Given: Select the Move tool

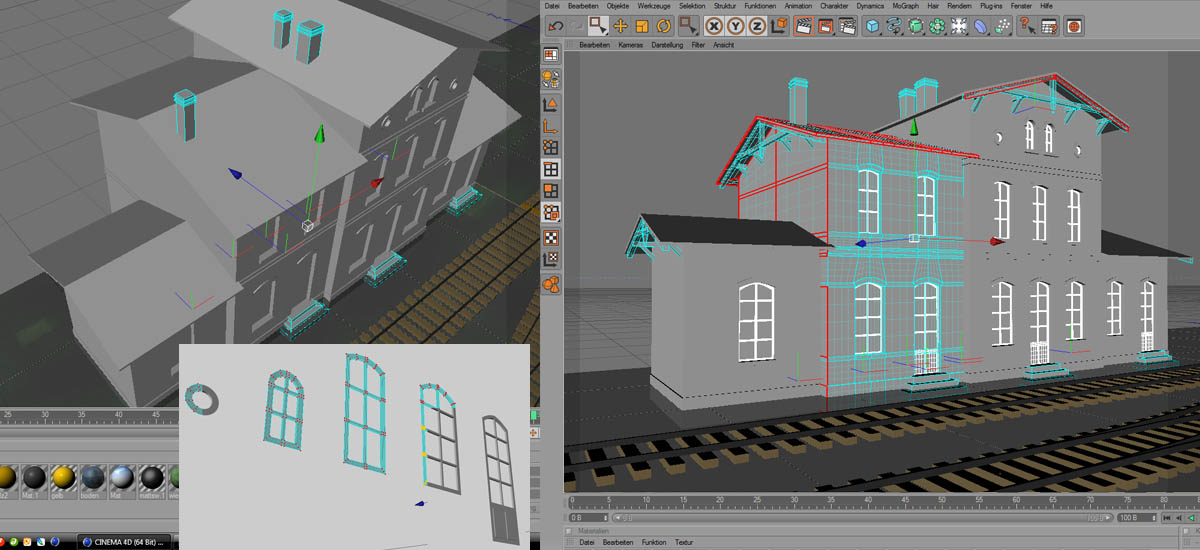Looking at the screenshot, I should point(620,26).
